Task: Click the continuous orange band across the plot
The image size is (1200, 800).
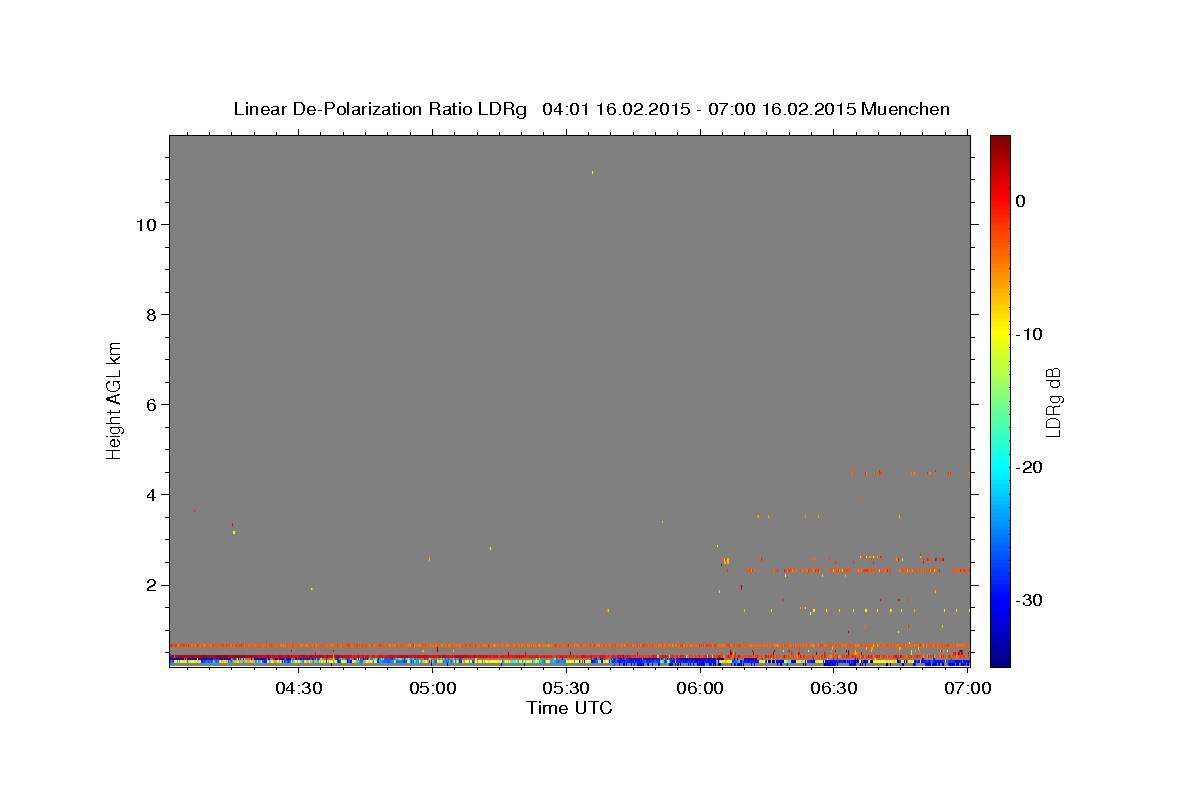Action: (x=569, y=645)
